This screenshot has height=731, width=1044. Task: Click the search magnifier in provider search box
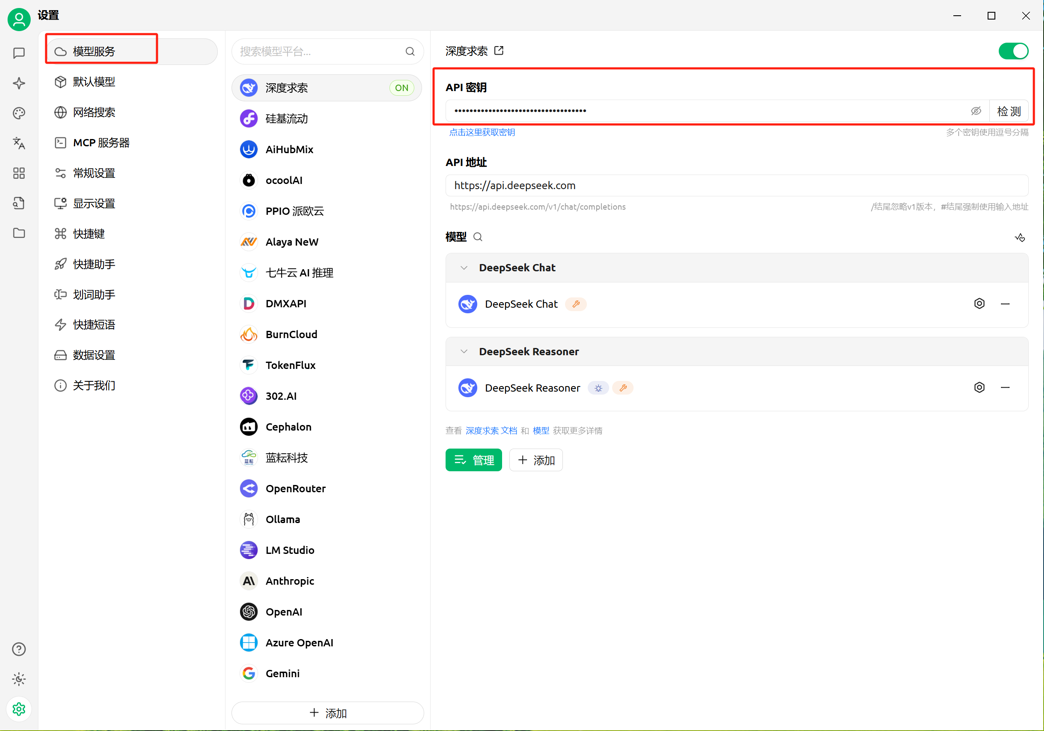410,51
